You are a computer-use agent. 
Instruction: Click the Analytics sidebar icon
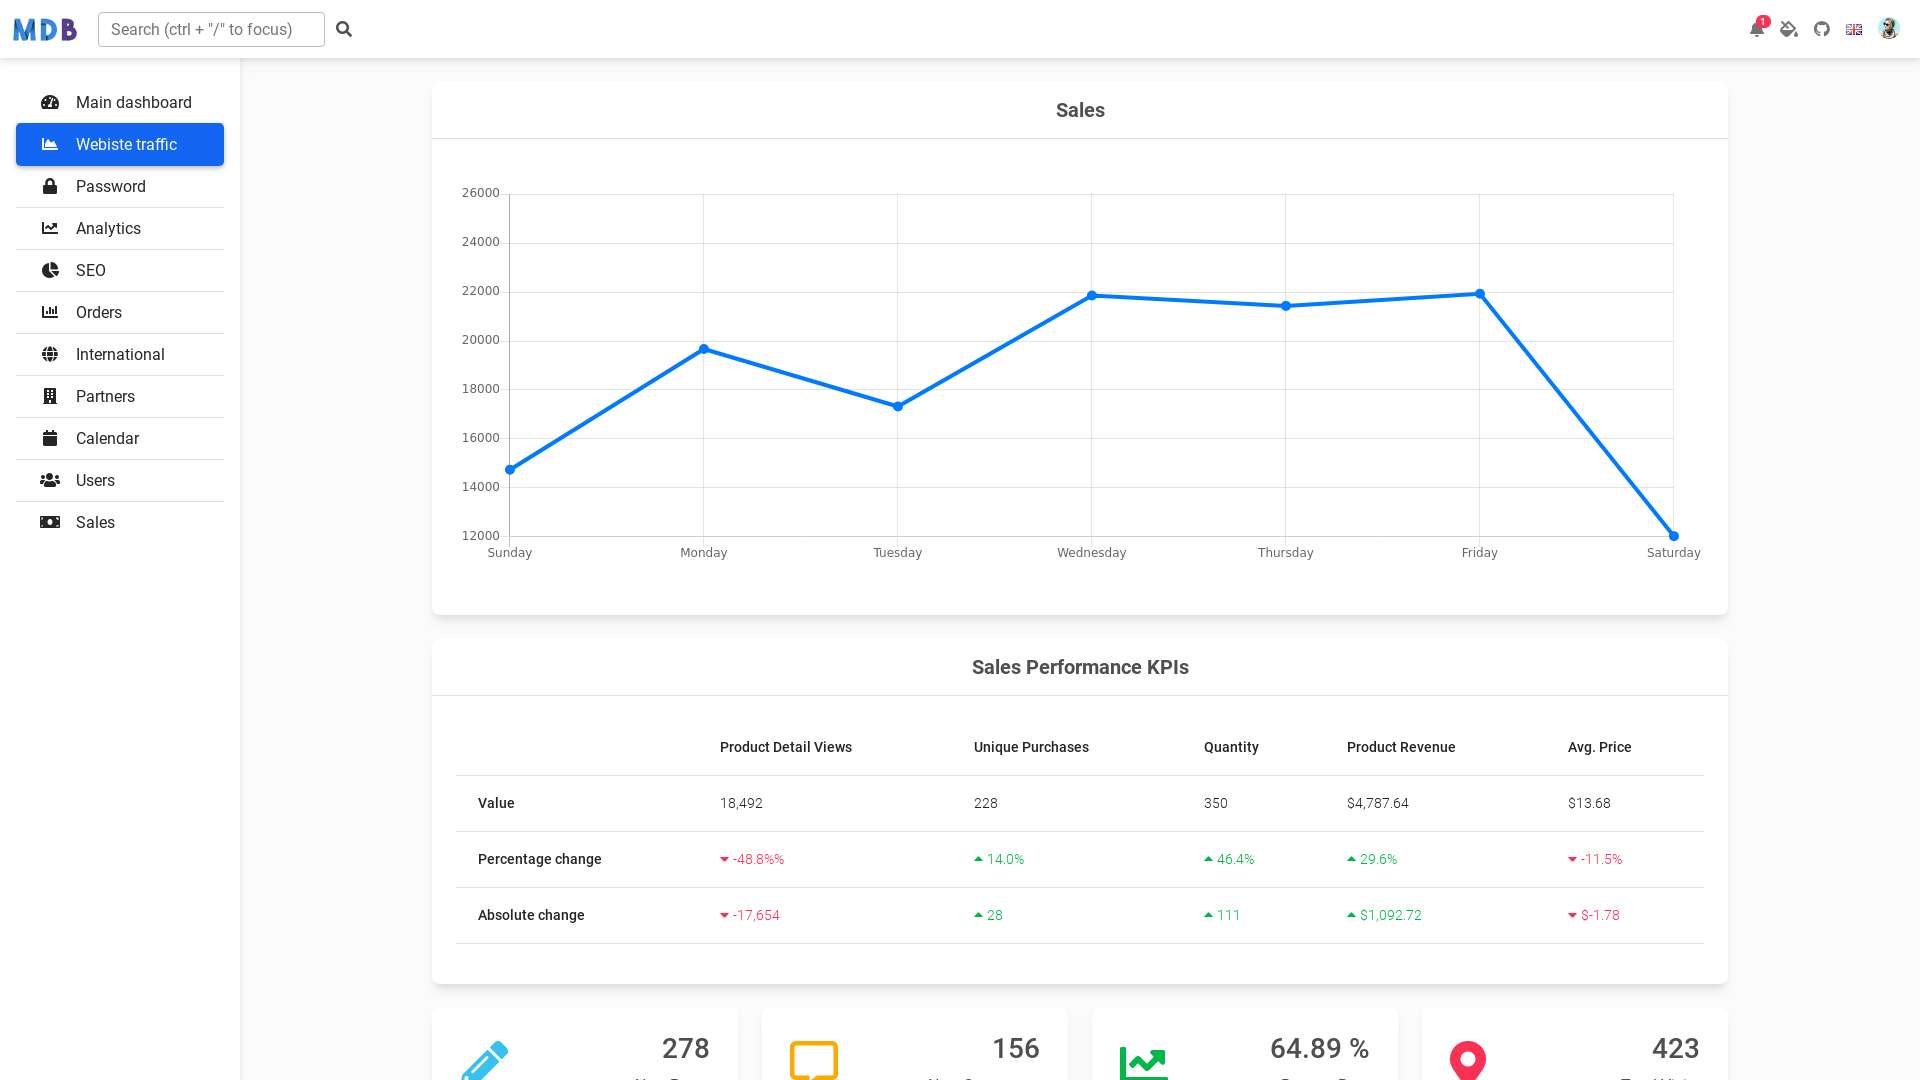click(50, 228)
